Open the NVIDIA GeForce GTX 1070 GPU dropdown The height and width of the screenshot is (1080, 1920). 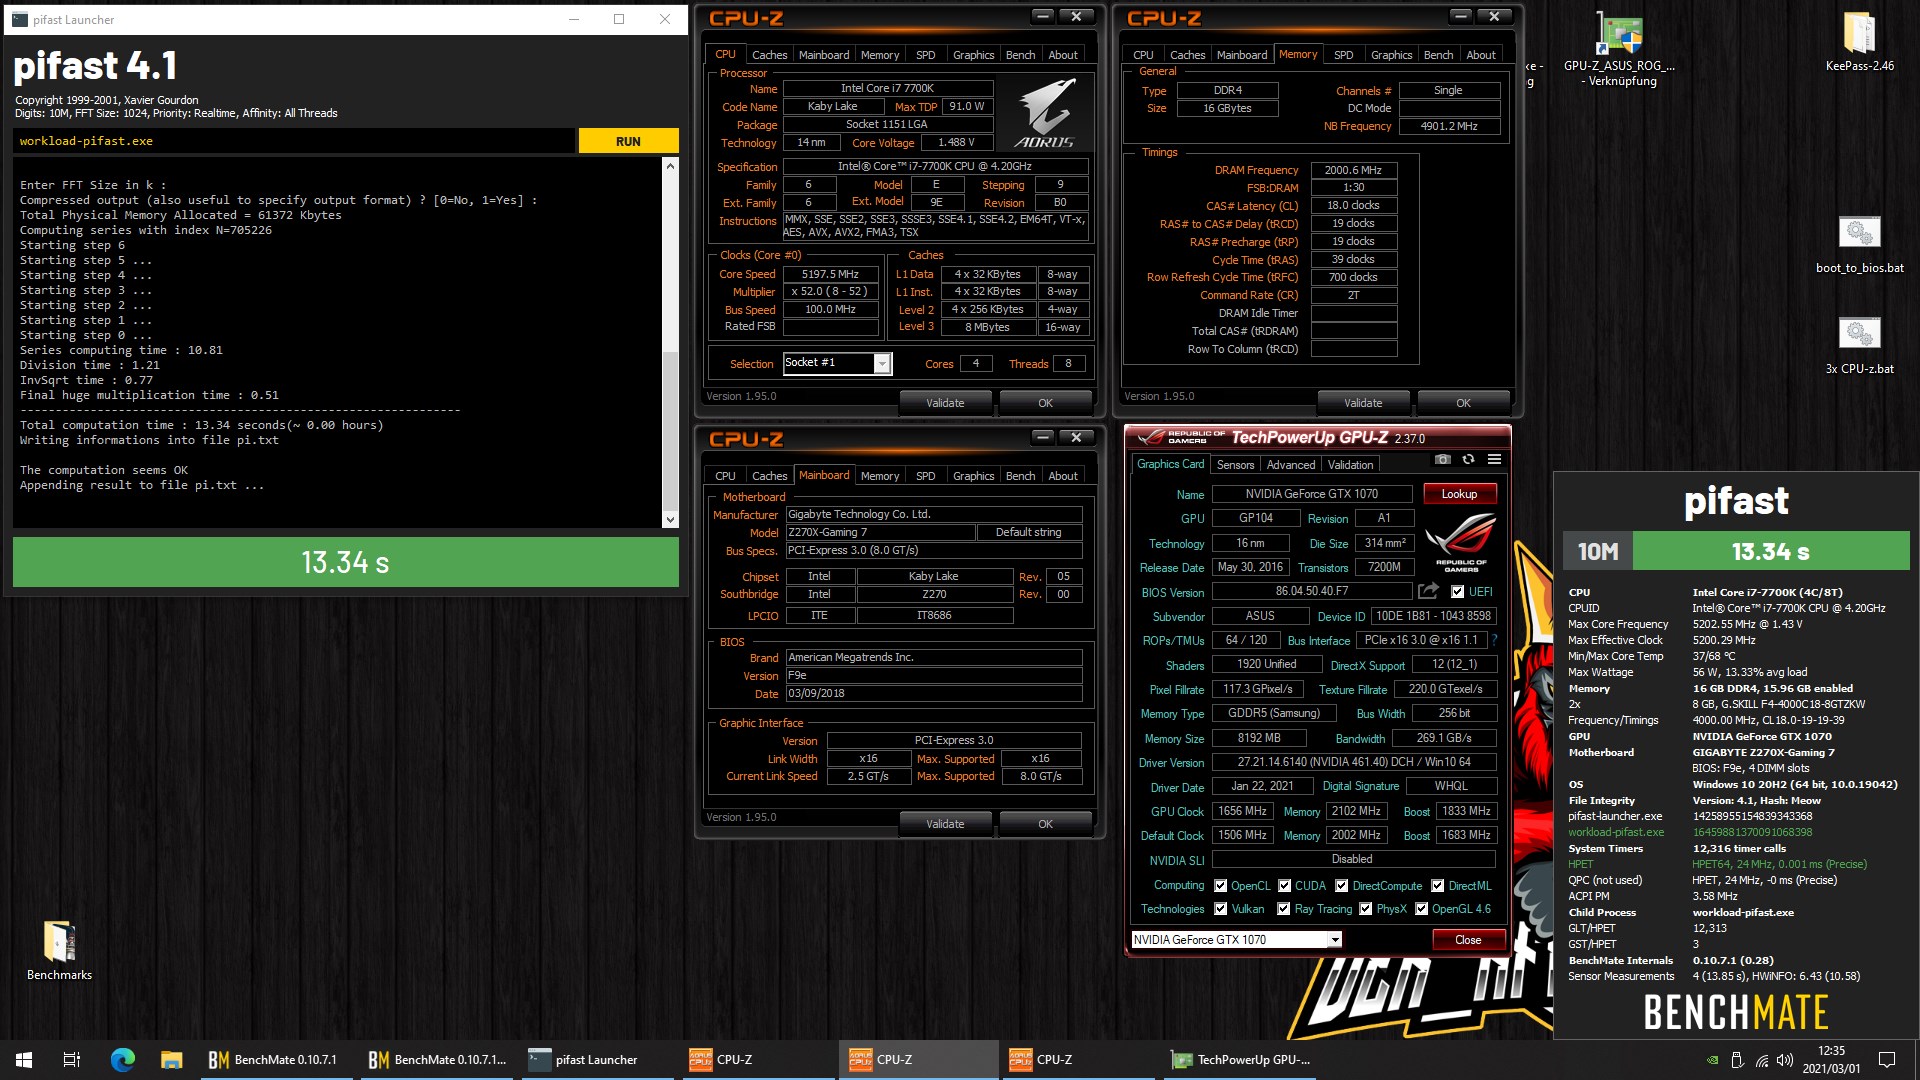click(1334, 940)
